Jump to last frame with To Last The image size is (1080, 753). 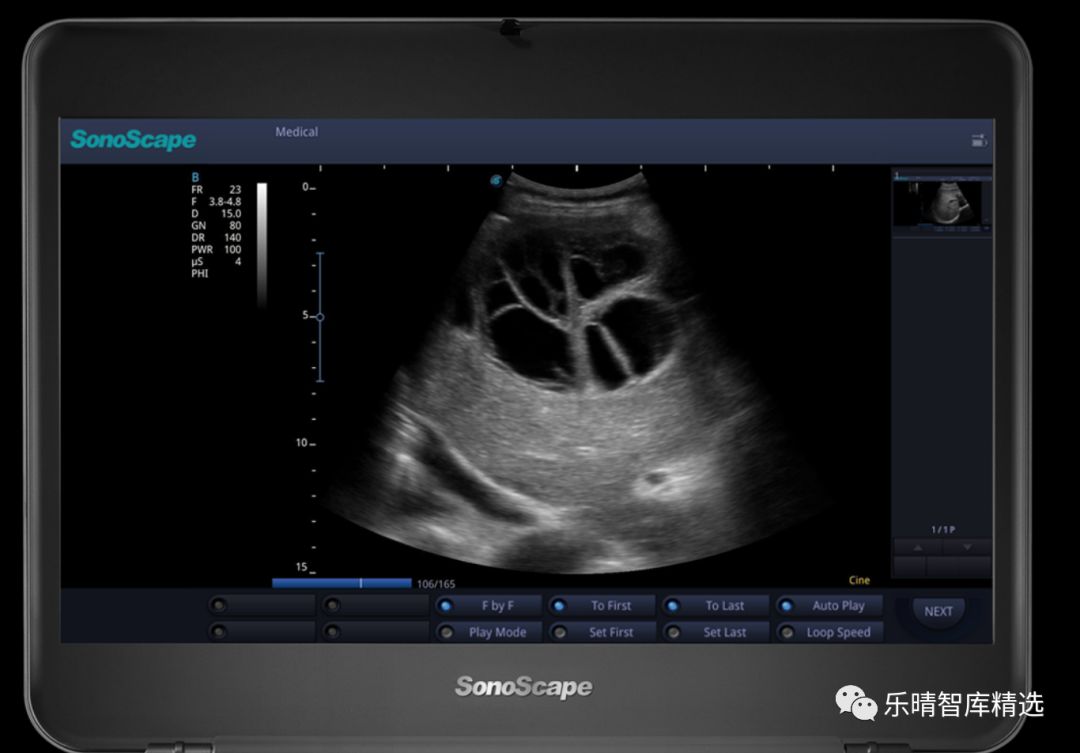pos(716,606)
